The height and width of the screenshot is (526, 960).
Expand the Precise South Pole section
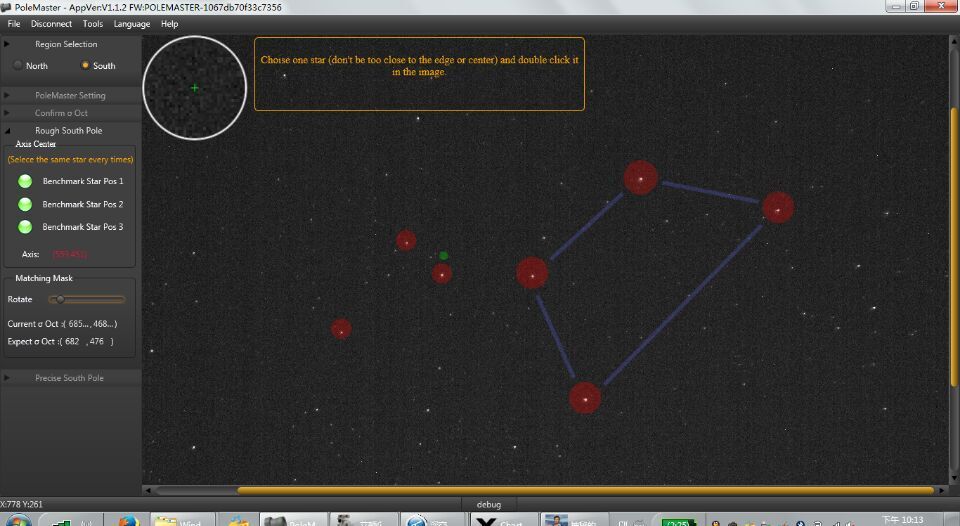click(70, 378)
